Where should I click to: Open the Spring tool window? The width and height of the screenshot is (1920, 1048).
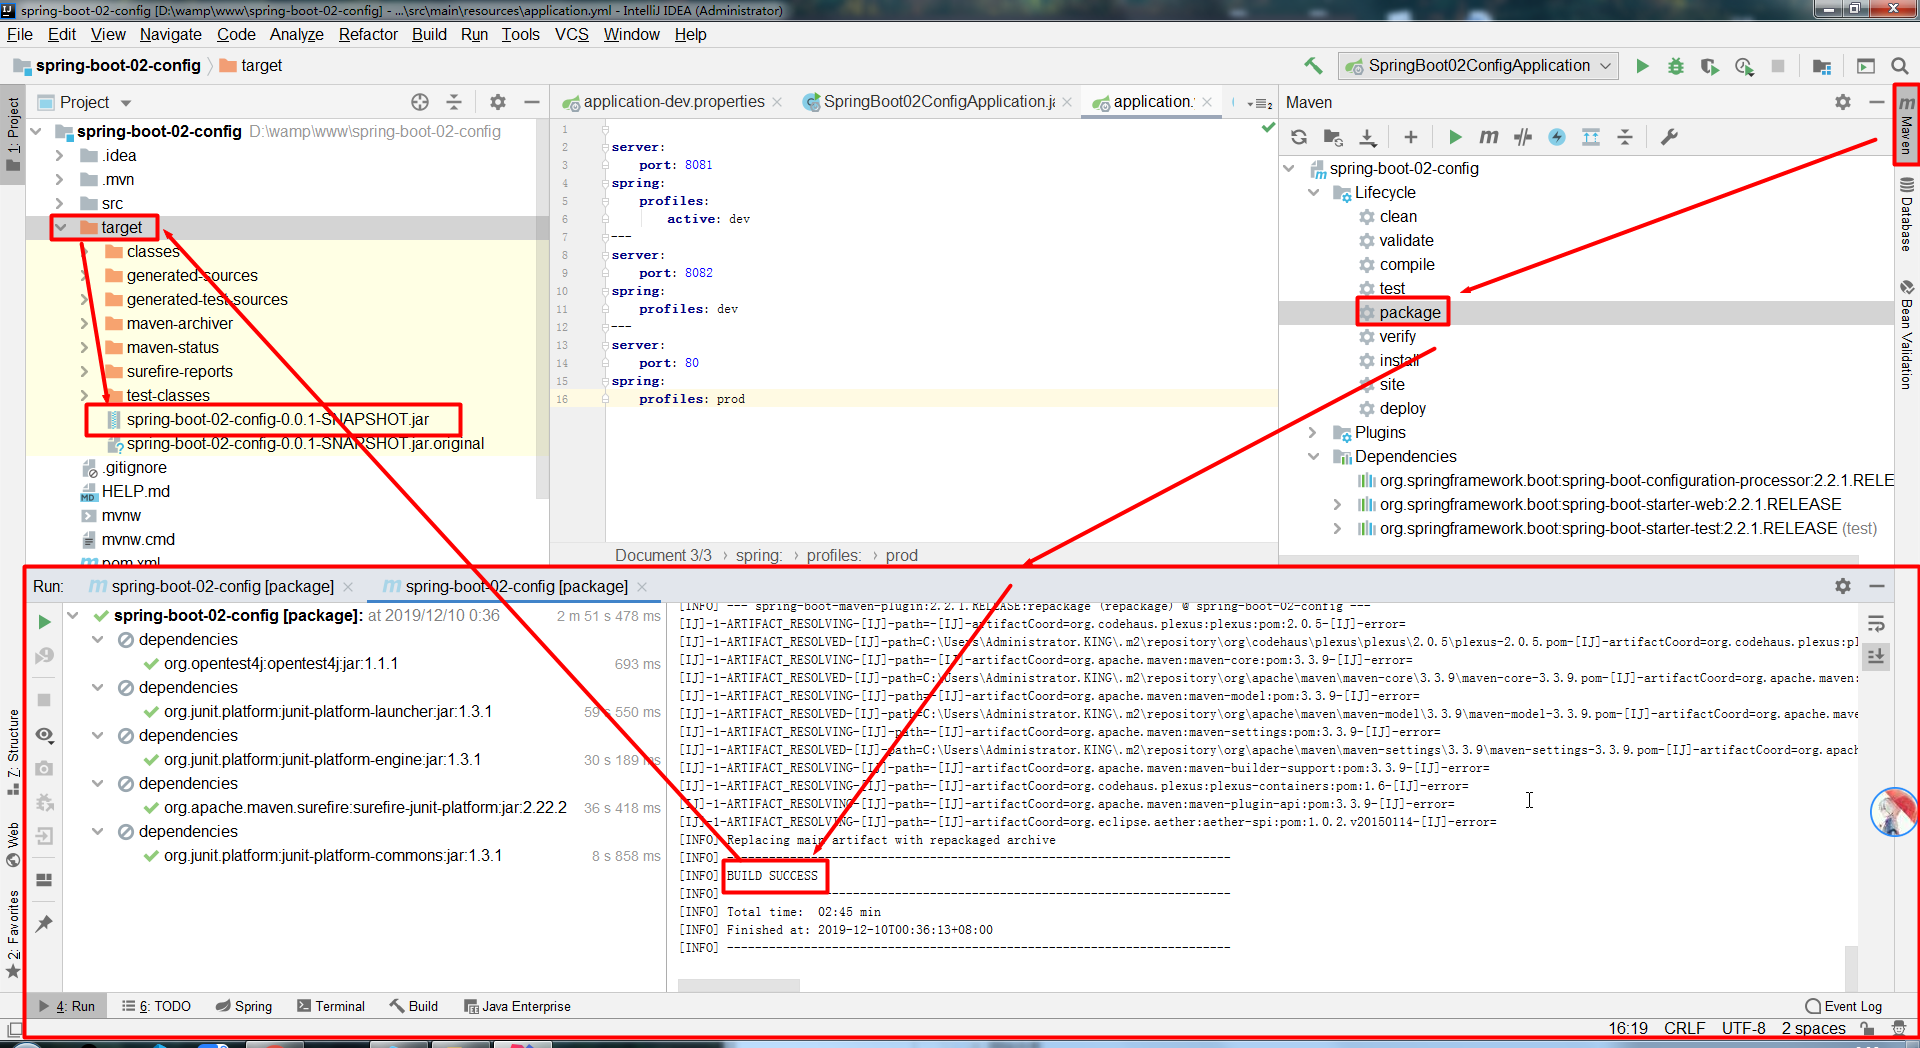click(x=244, y=1006)
